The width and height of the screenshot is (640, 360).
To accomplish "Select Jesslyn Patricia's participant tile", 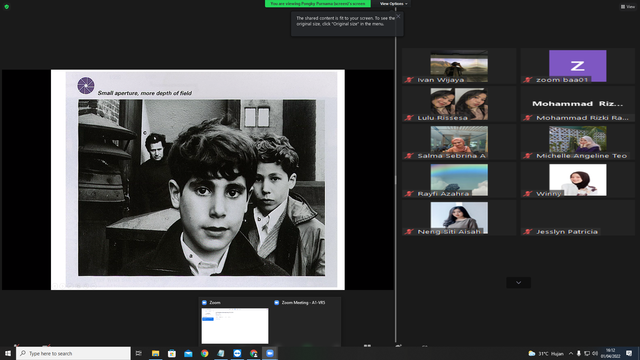I will 578,218.
